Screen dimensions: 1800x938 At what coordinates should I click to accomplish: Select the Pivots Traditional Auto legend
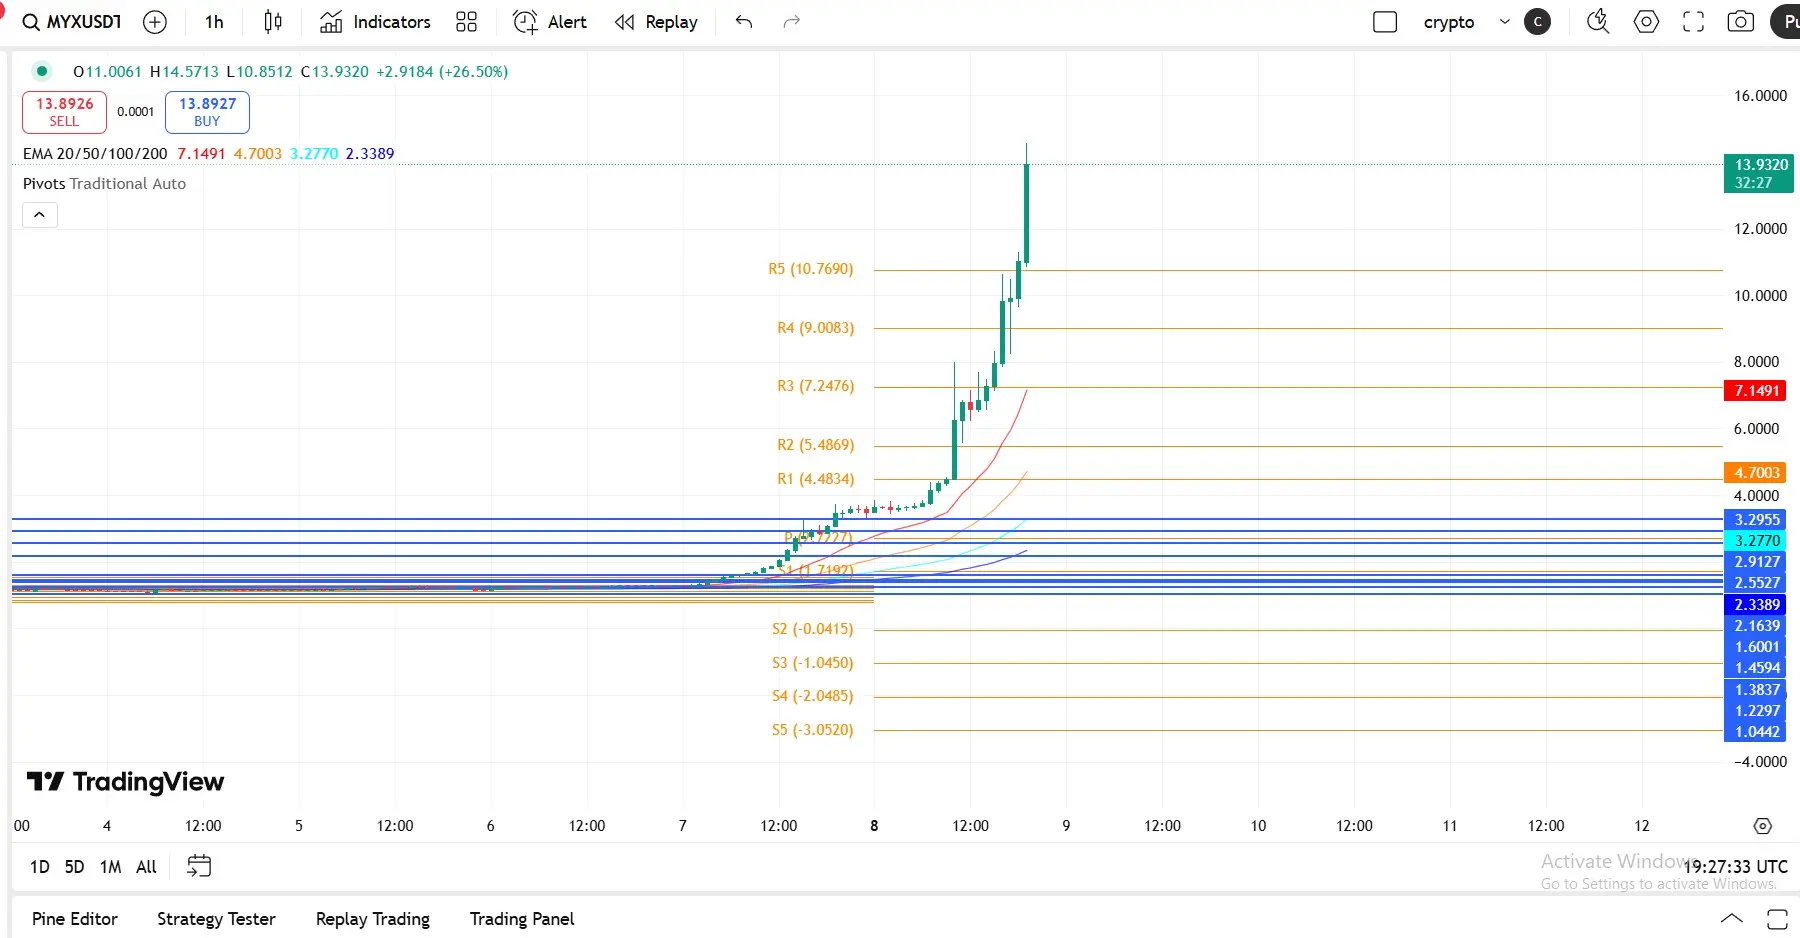click(104, 184)
